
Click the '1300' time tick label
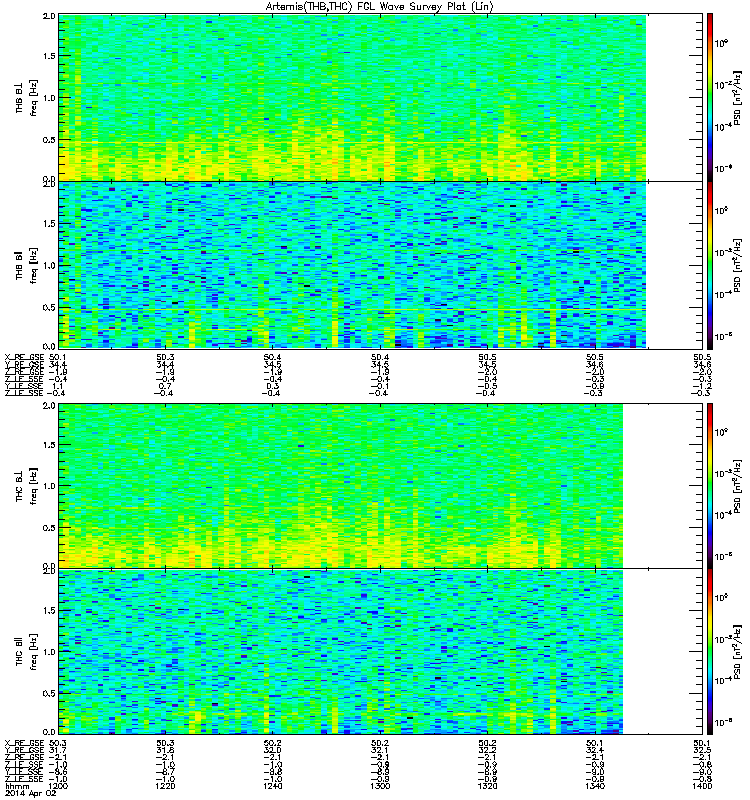coord(380,786)
